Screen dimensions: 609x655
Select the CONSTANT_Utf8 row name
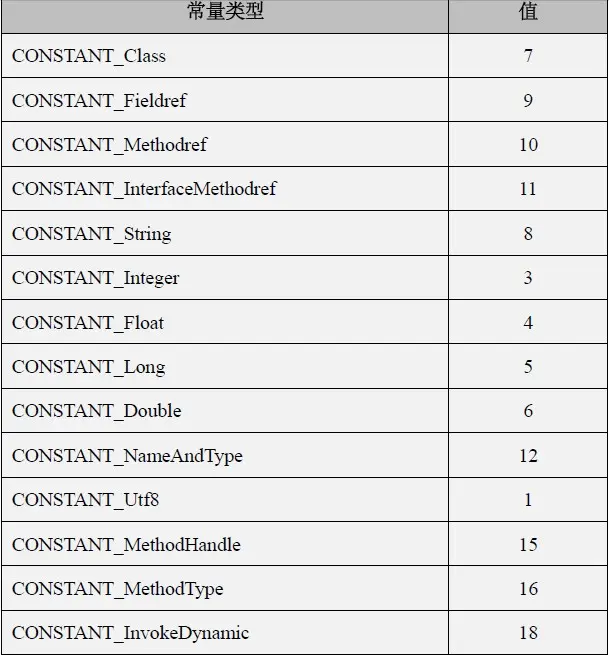[x=86, y=500]
